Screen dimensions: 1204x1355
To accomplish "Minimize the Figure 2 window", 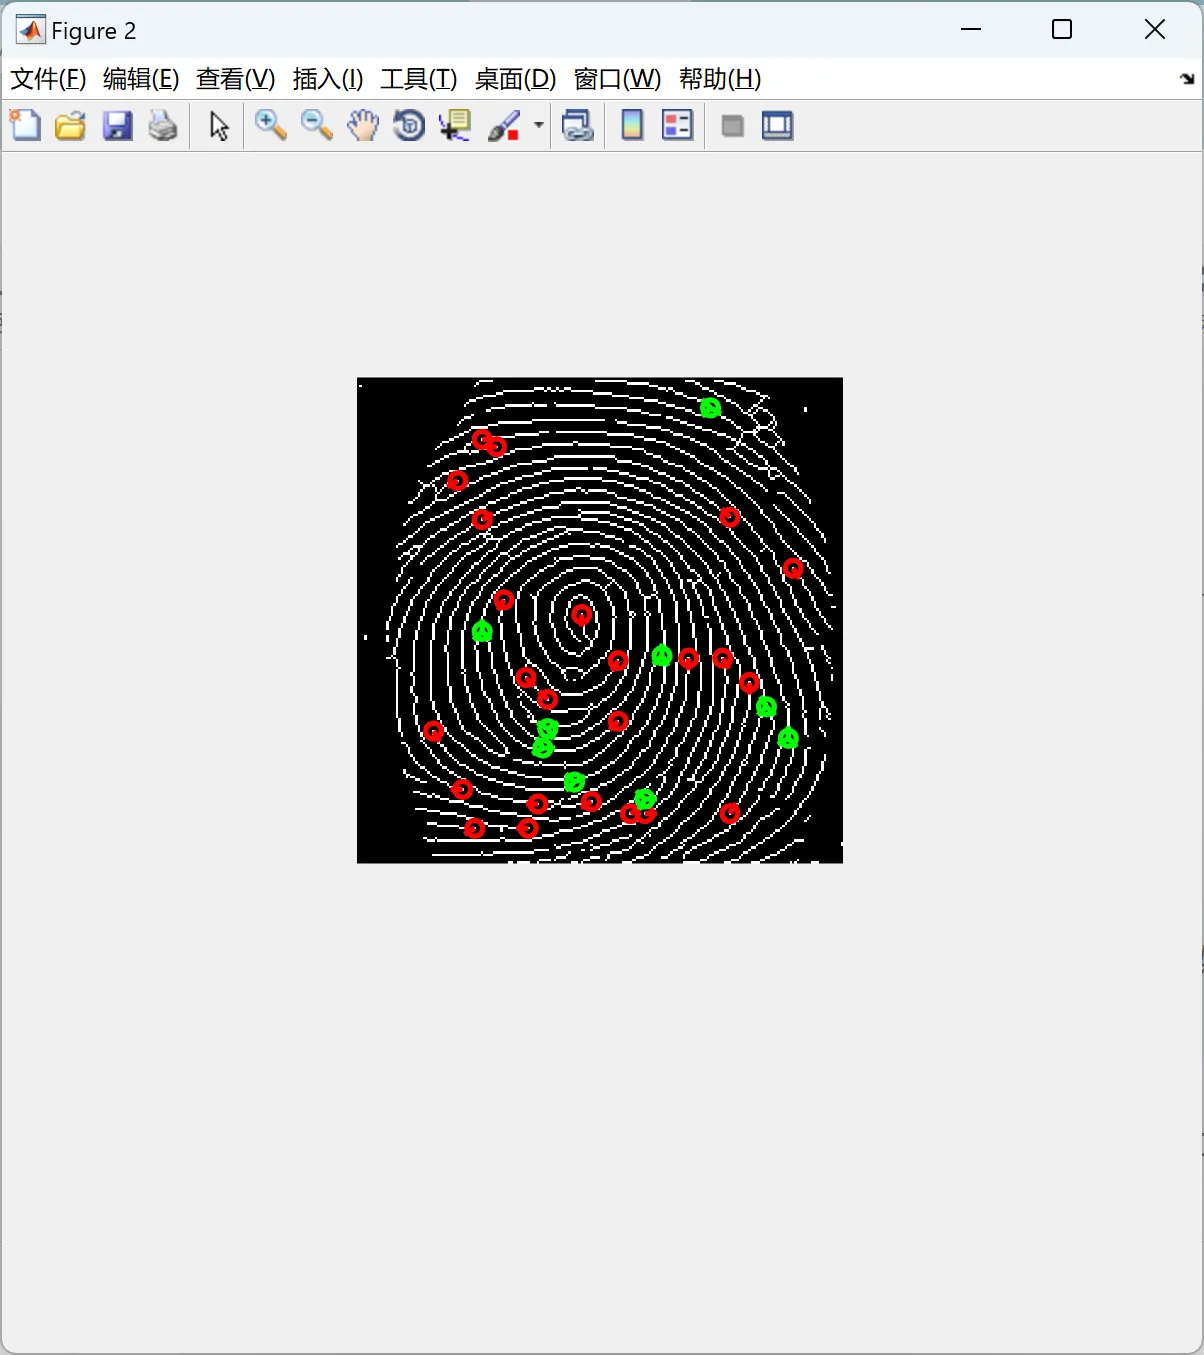I will (970, 30).
